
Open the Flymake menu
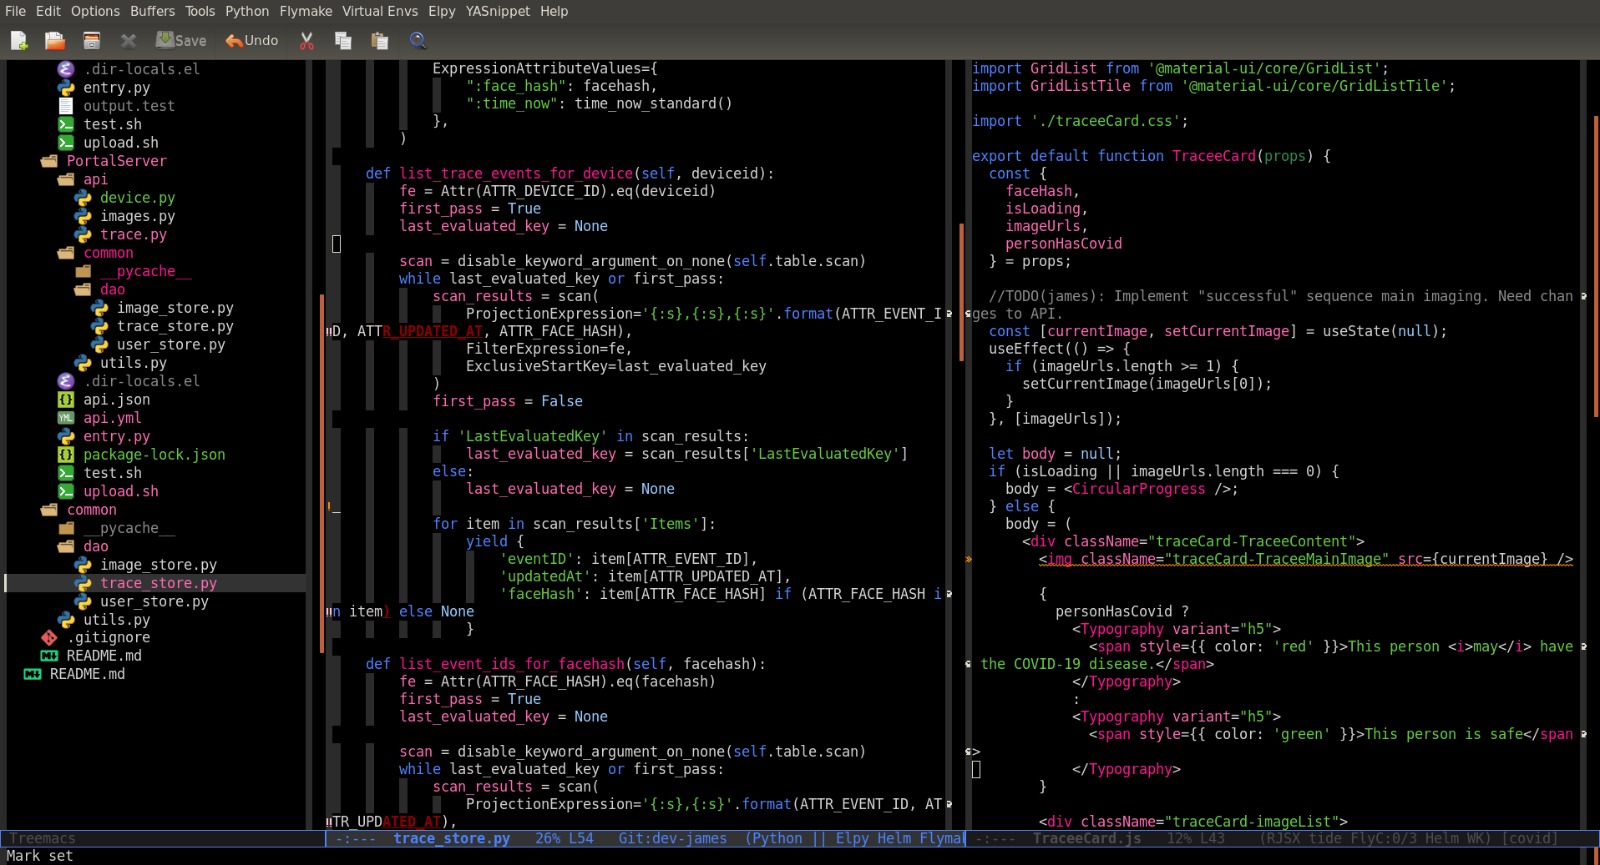pos(305,11)
